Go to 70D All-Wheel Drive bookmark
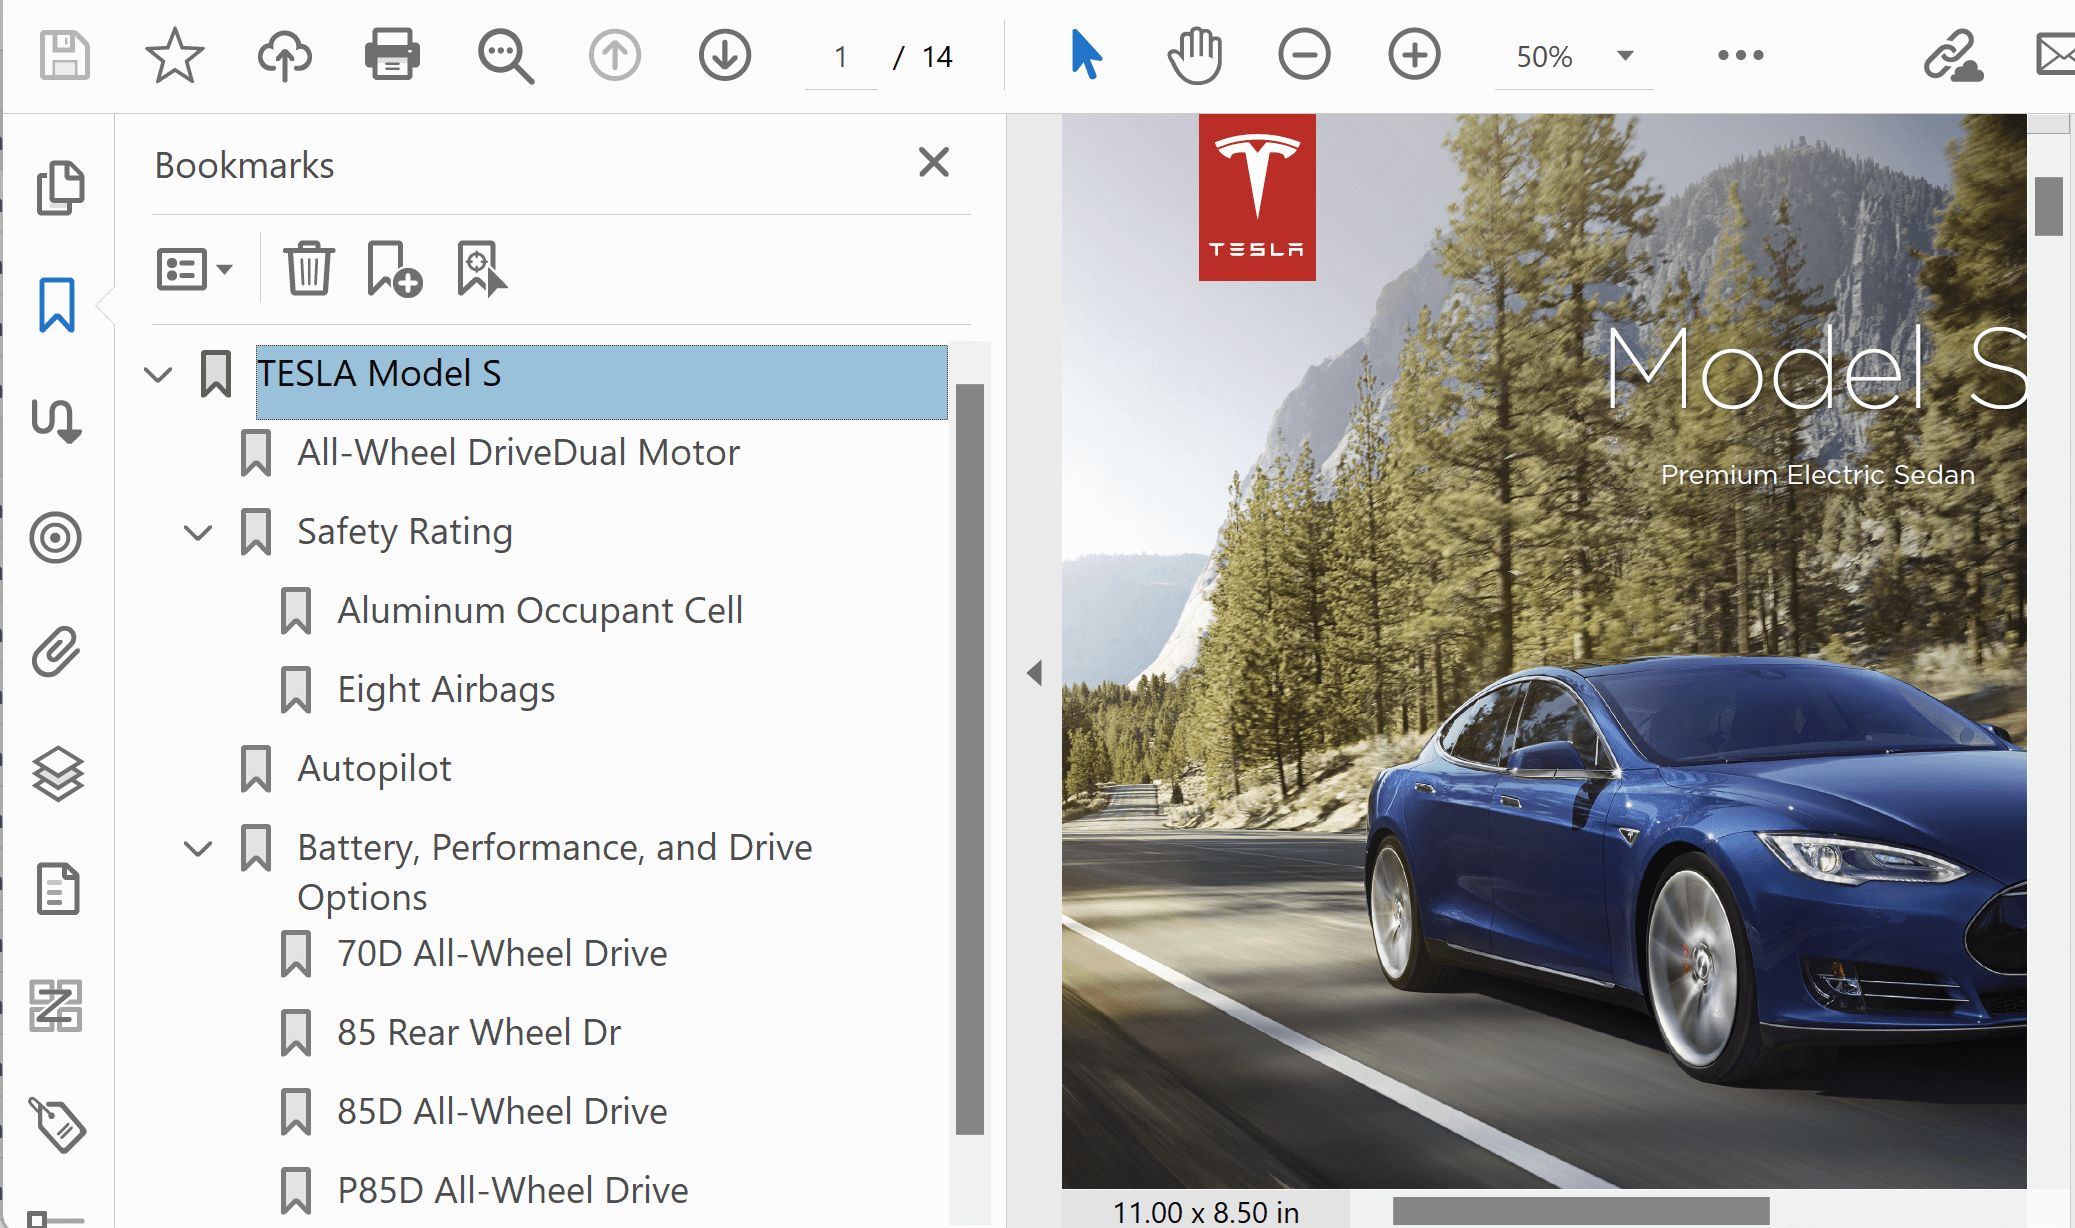 pos(502,954)
